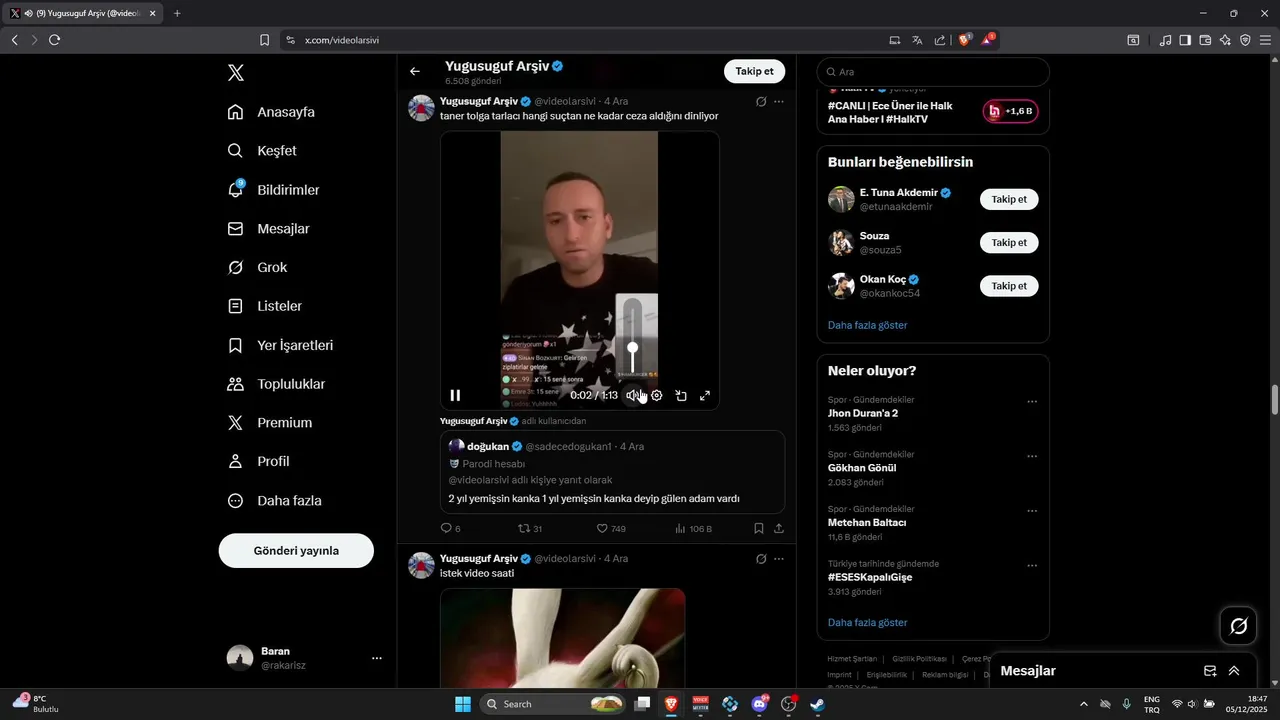View analytics showing 106 B views
This screenshot has height=720, width=1280.
[x=693, y=528]
